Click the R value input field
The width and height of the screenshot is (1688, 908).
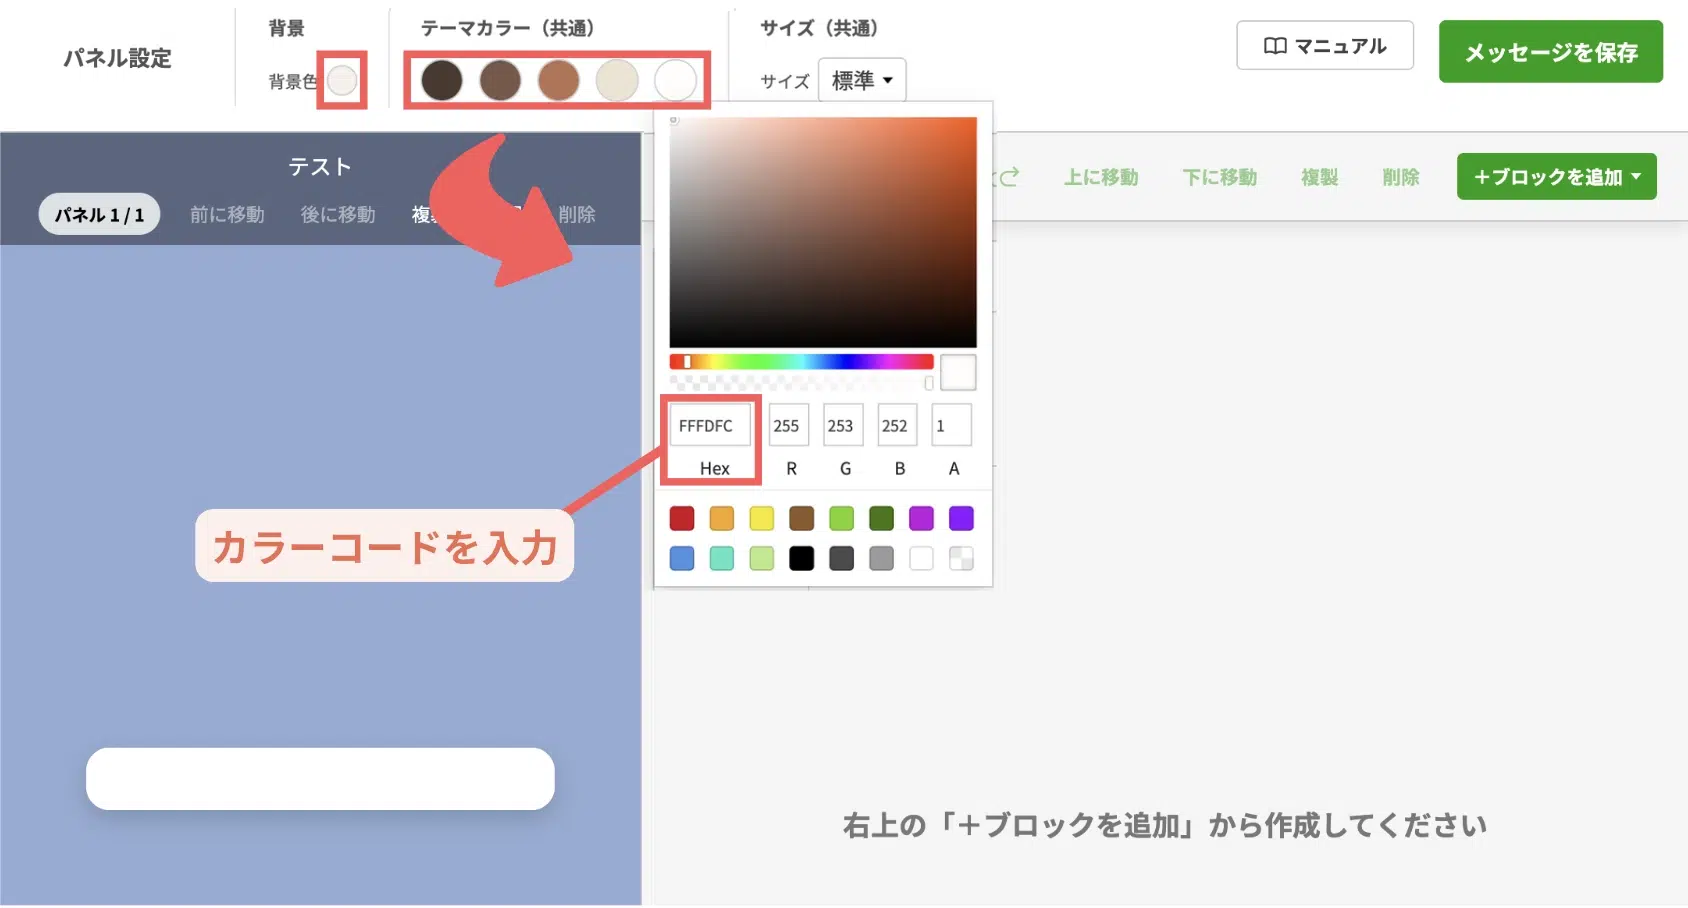(789, 426)
